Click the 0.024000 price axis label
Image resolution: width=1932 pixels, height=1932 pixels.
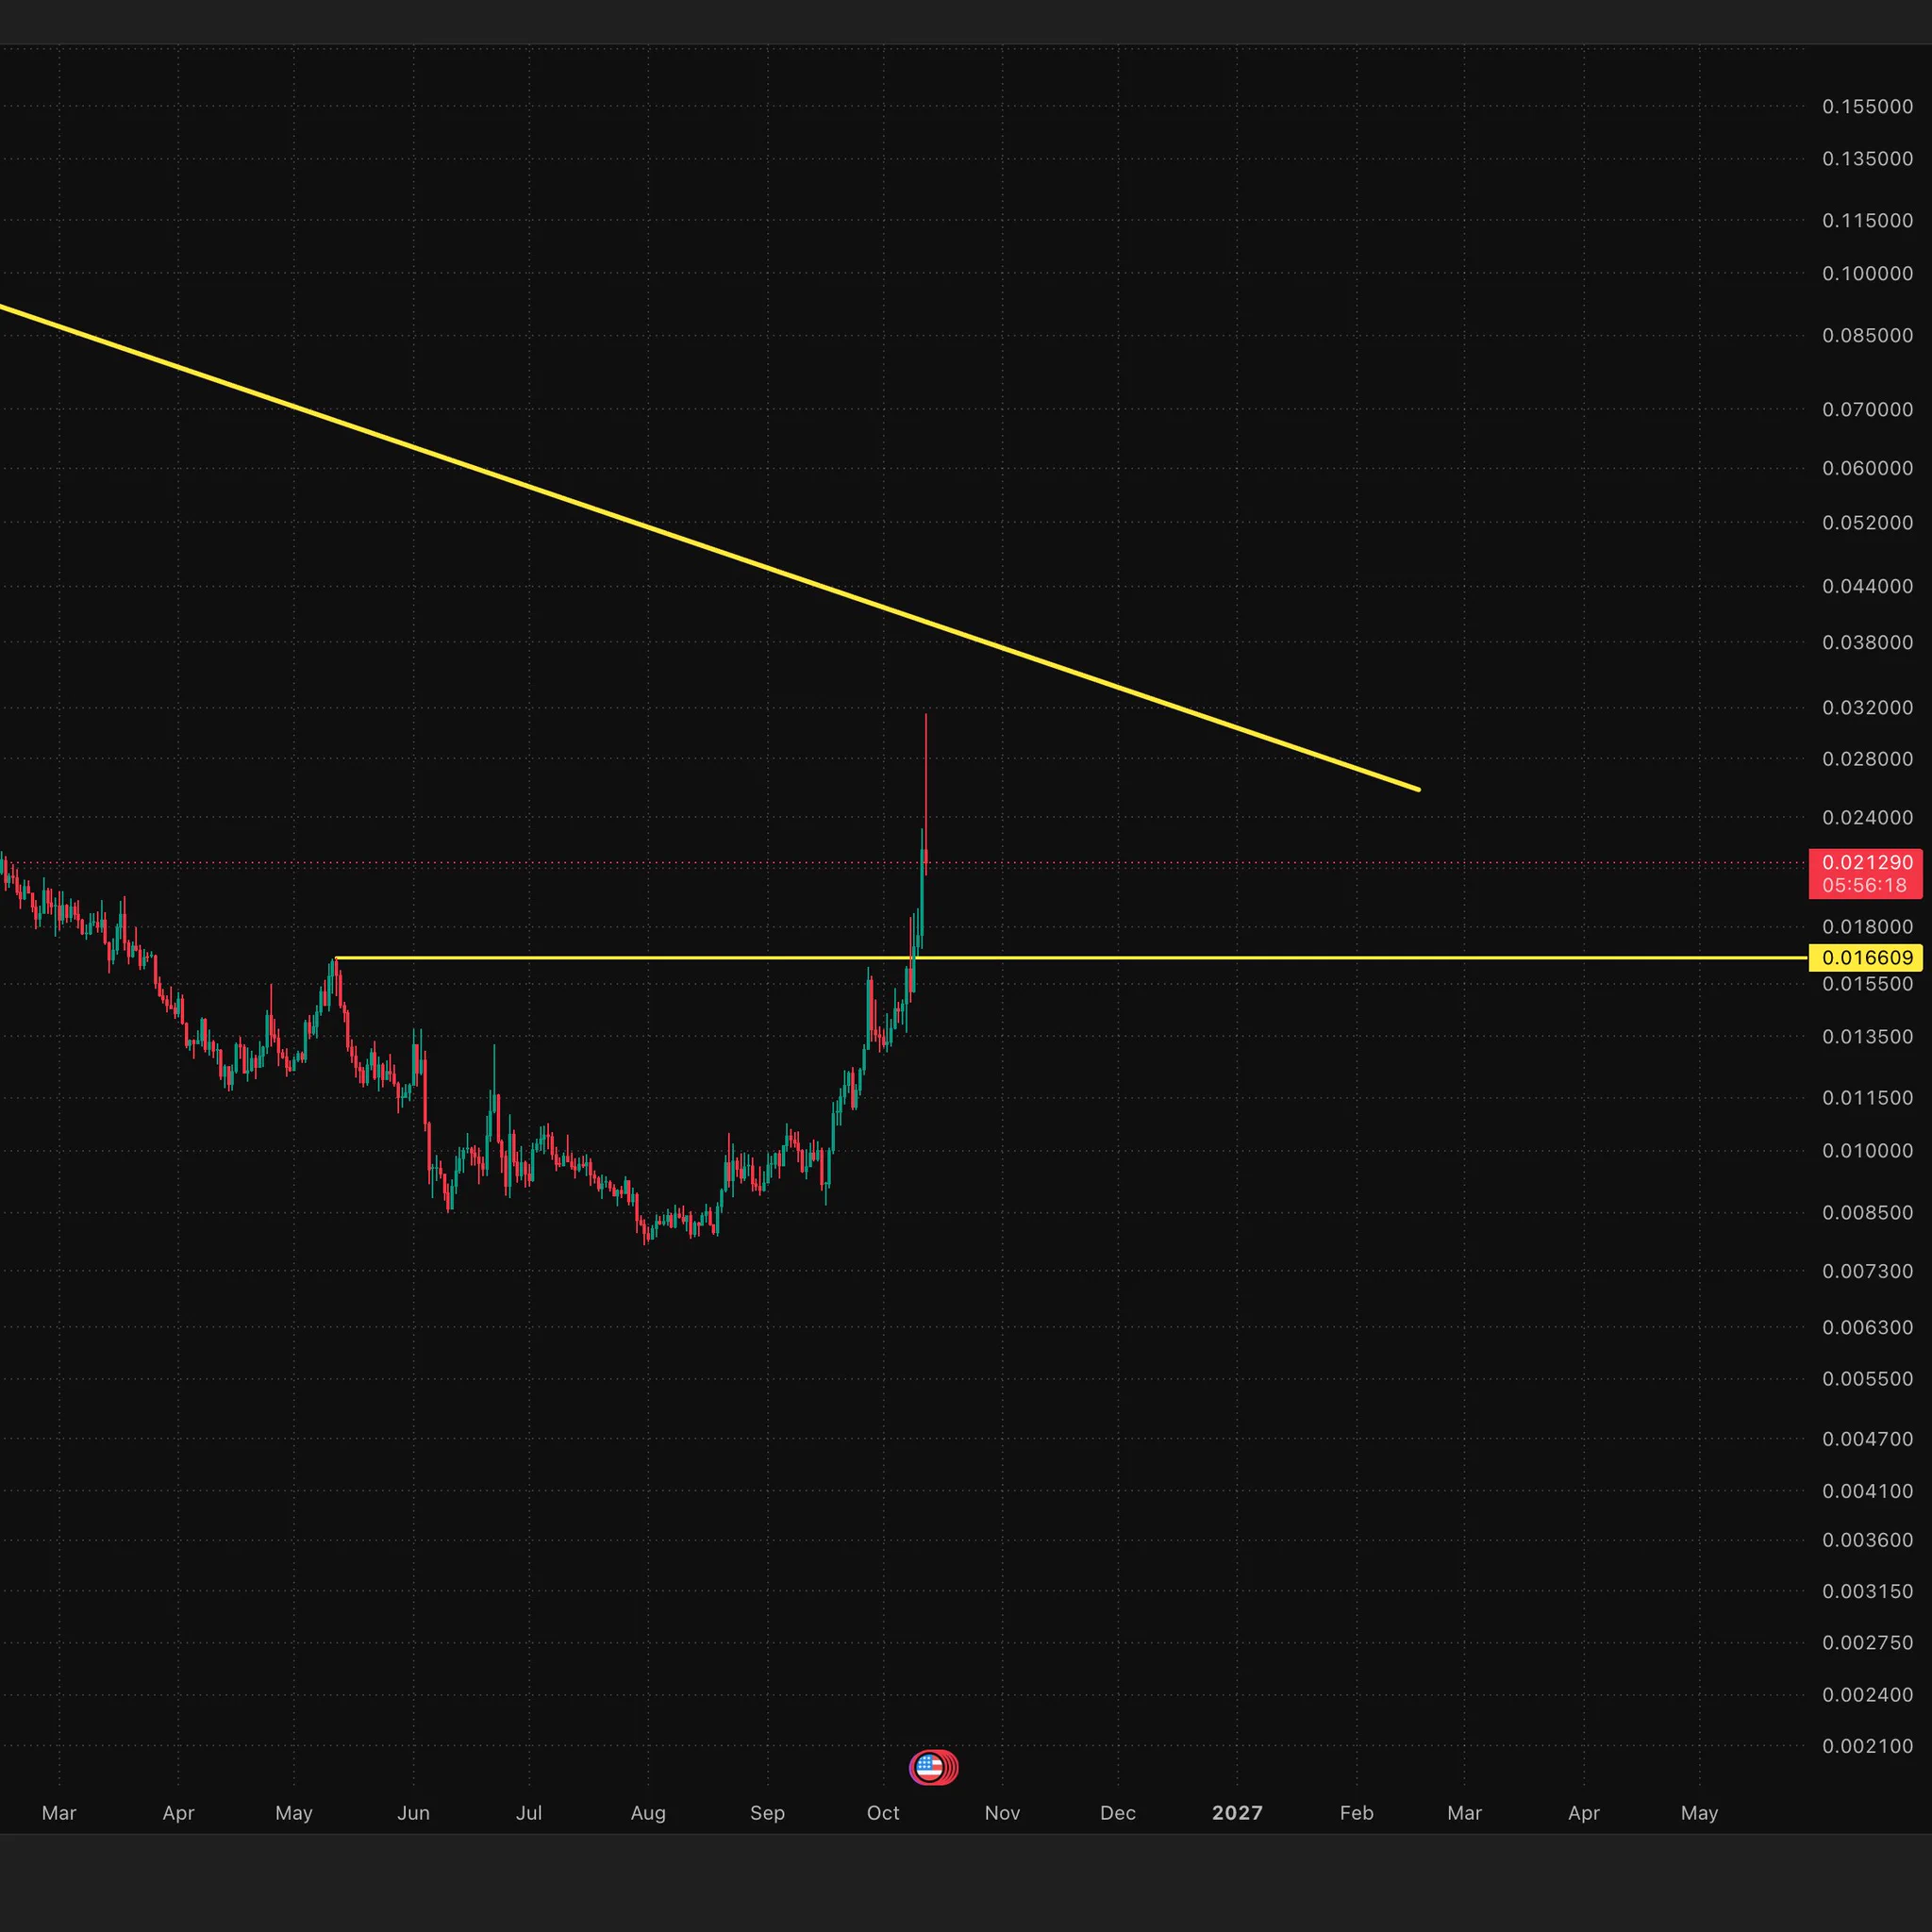(1867, 818)
